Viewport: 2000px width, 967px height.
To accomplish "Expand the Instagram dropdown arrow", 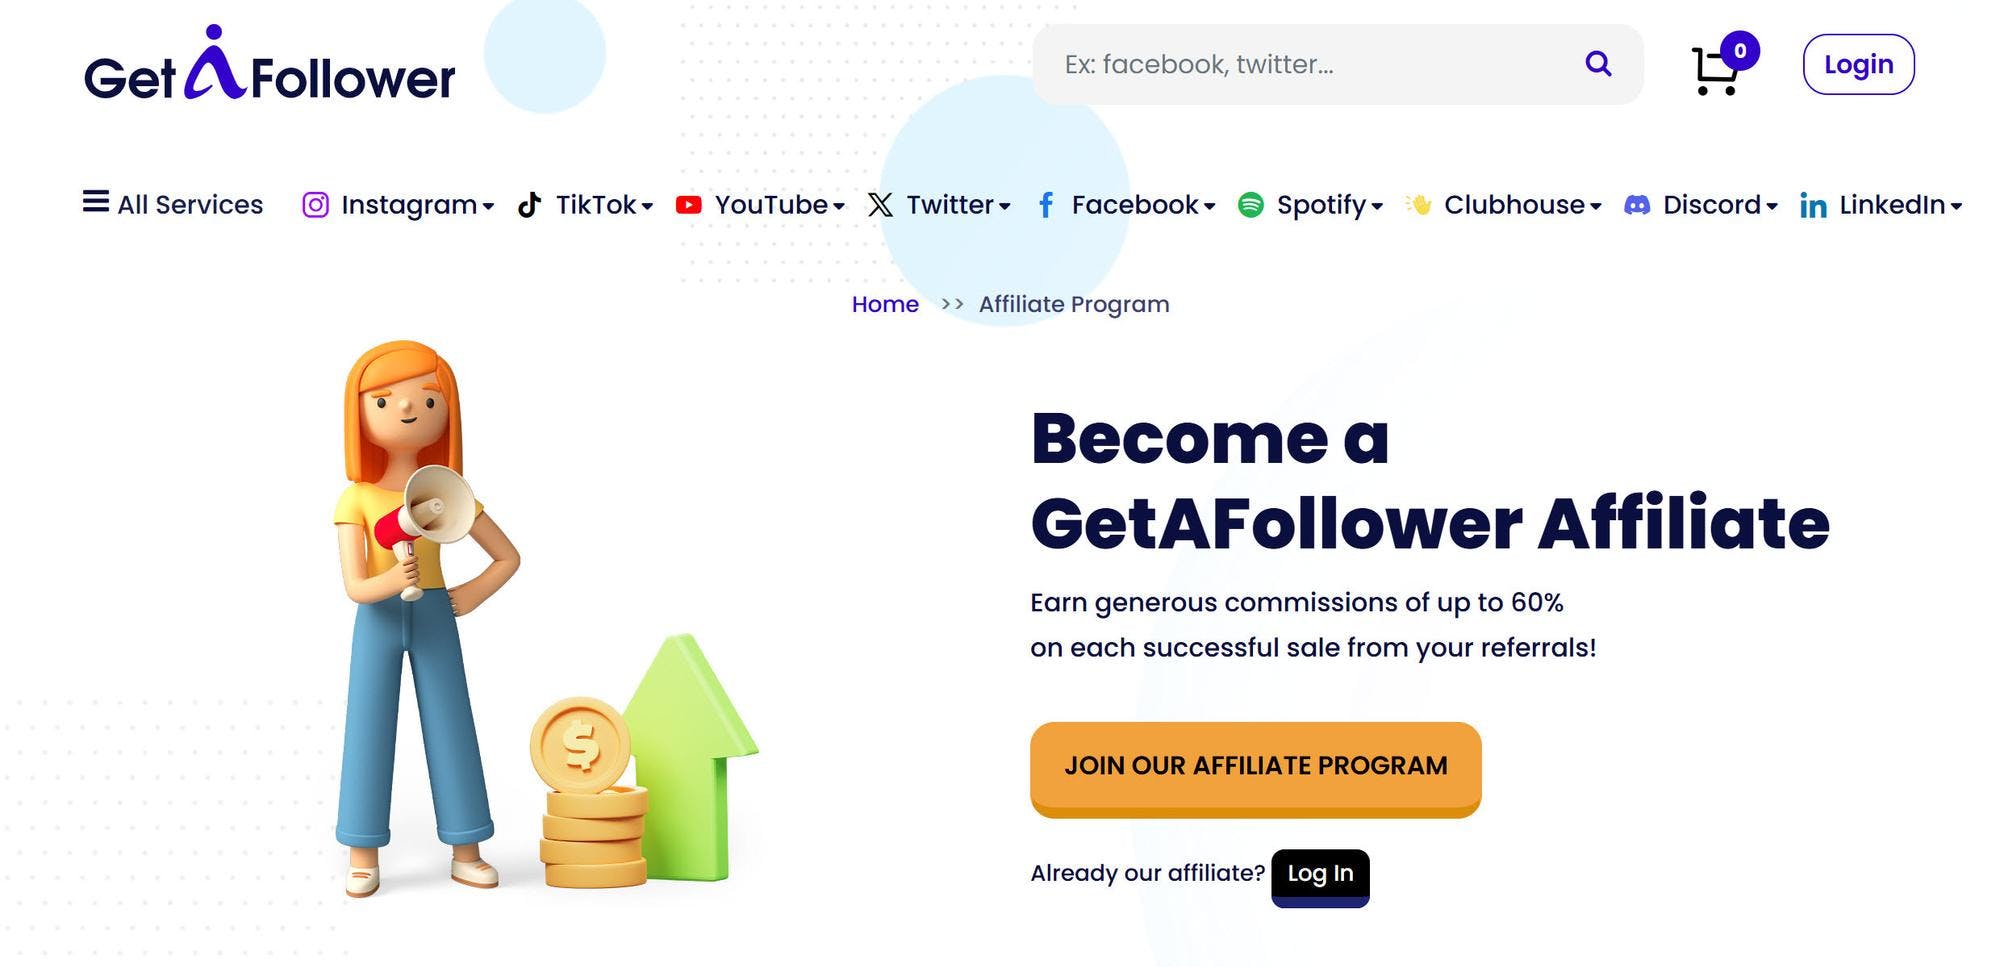I will pyautogui.click(x=488, y=207).
